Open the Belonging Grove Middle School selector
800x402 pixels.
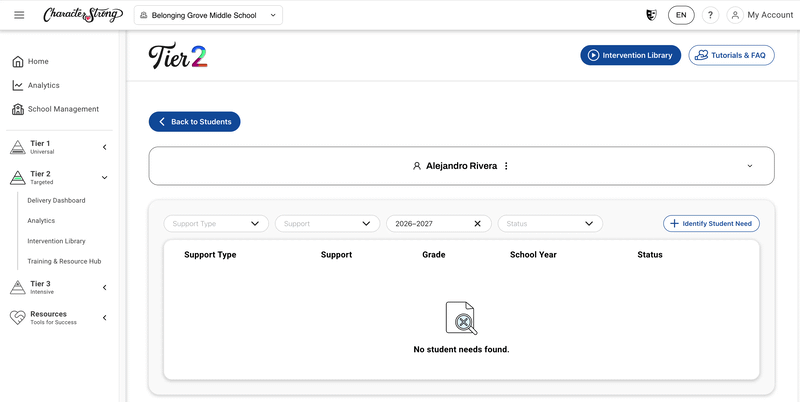click(x=208, y=15)
